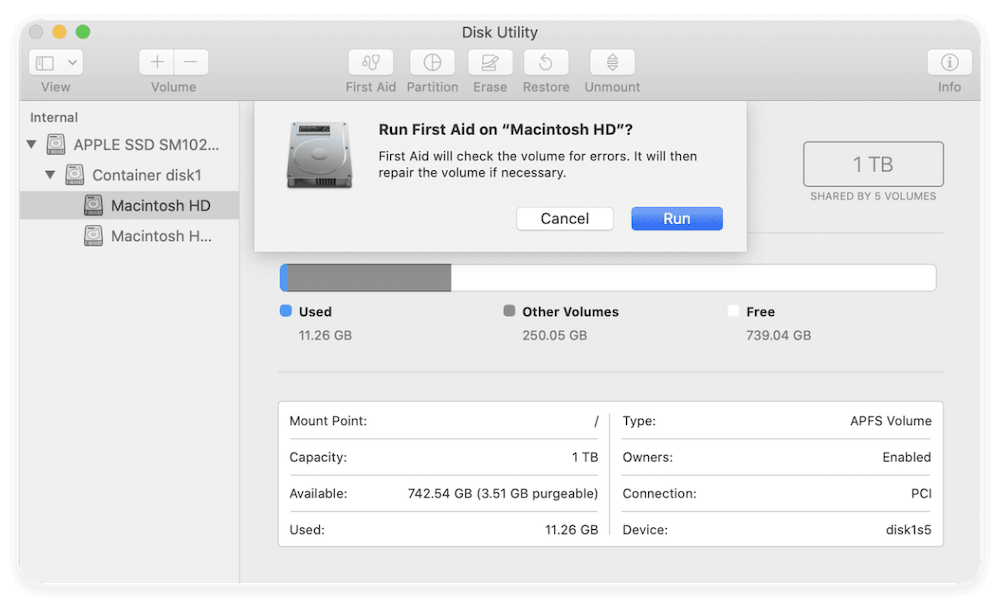Add a volume with plus button
Viewport: 1000px width, 603px height.
click(x=157, y=62)
